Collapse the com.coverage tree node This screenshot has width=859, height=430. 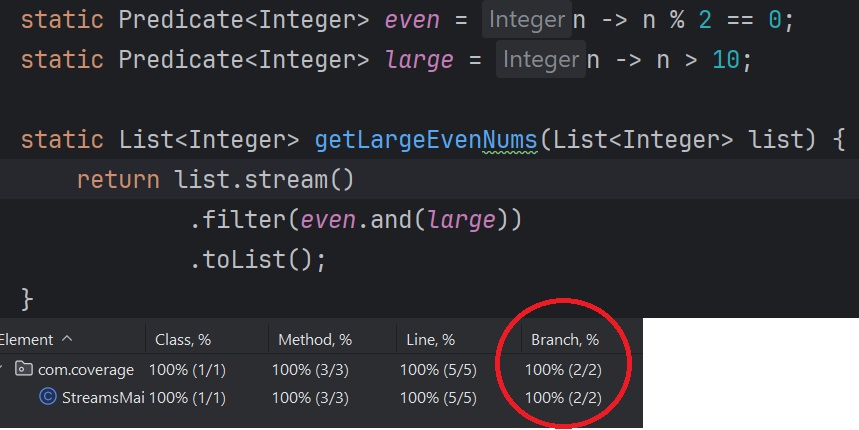coord(4,370)
